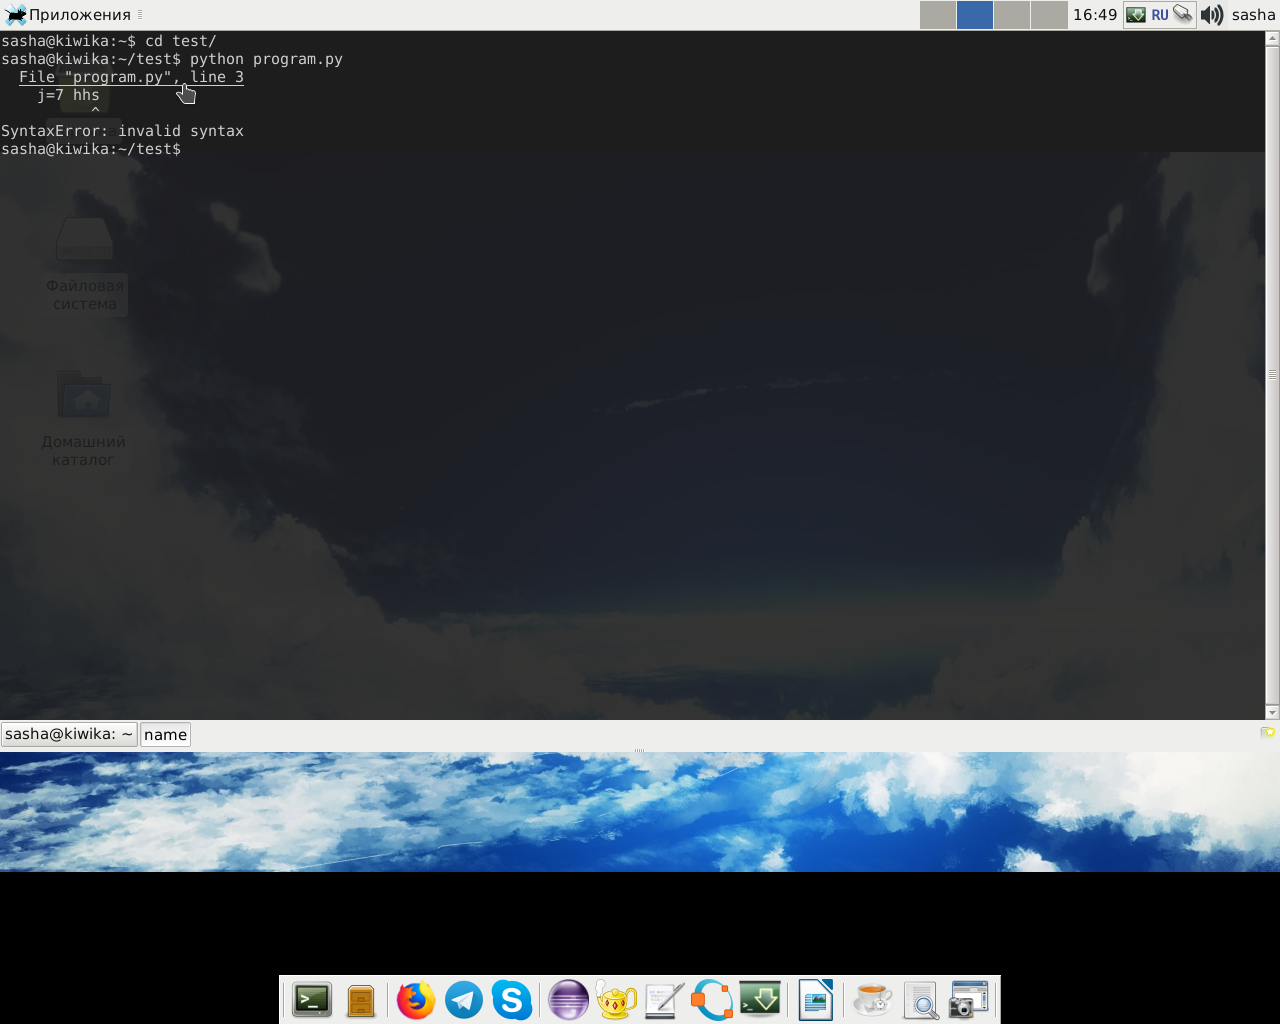Launch Eclipse IDE from the dock
Image resolution: width=1280 pixels, height=1024 pixels.
pos(568,1000)
